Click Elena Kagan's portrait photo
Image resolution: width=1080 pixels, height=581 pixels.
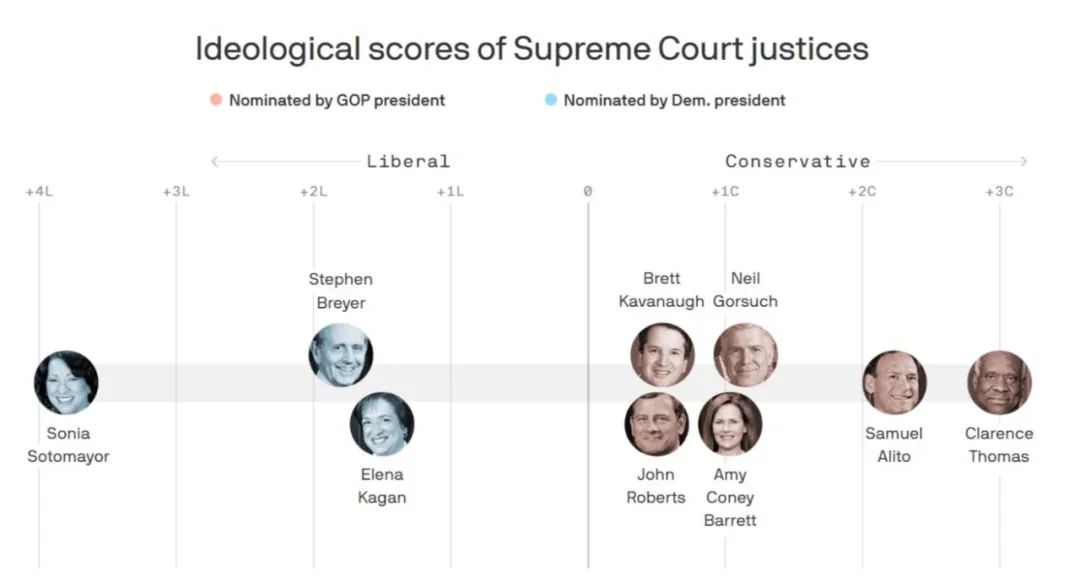pyautogui.click(x=382, y=424)
